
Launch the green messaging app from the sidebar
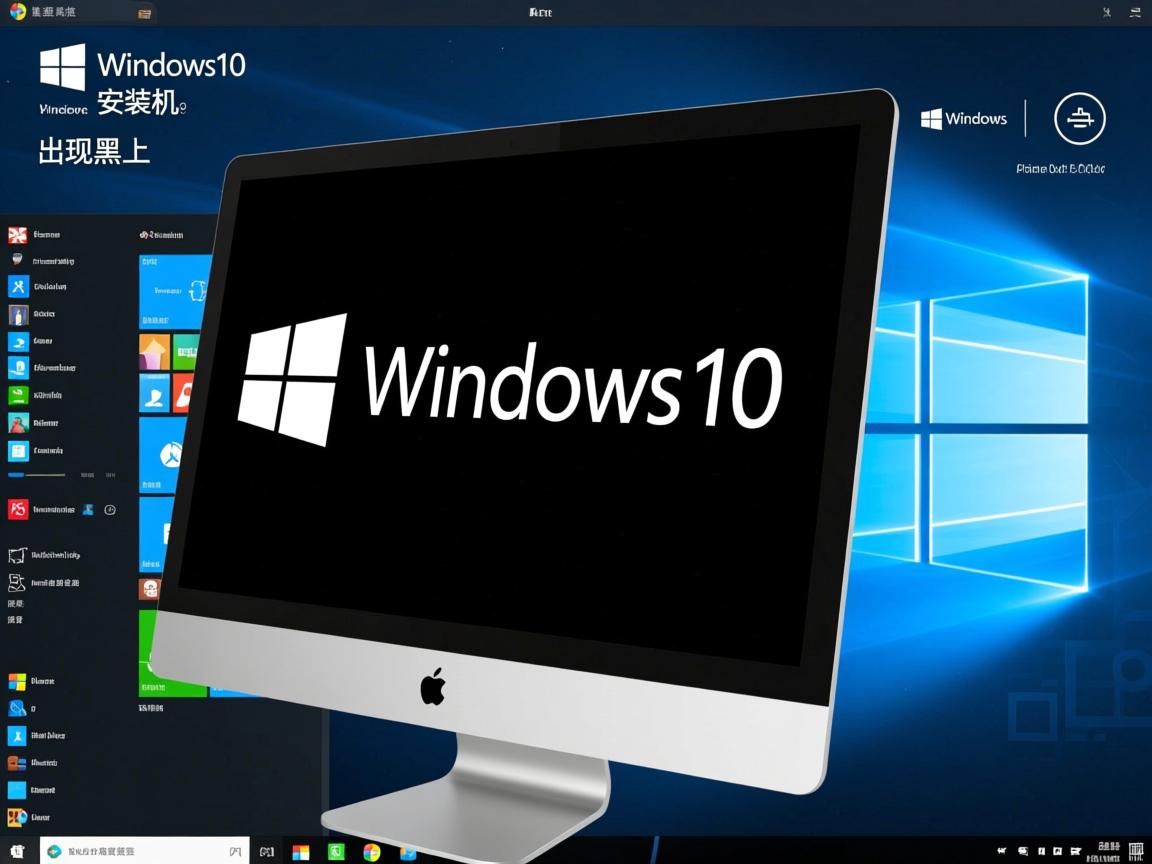pos(18,396)
